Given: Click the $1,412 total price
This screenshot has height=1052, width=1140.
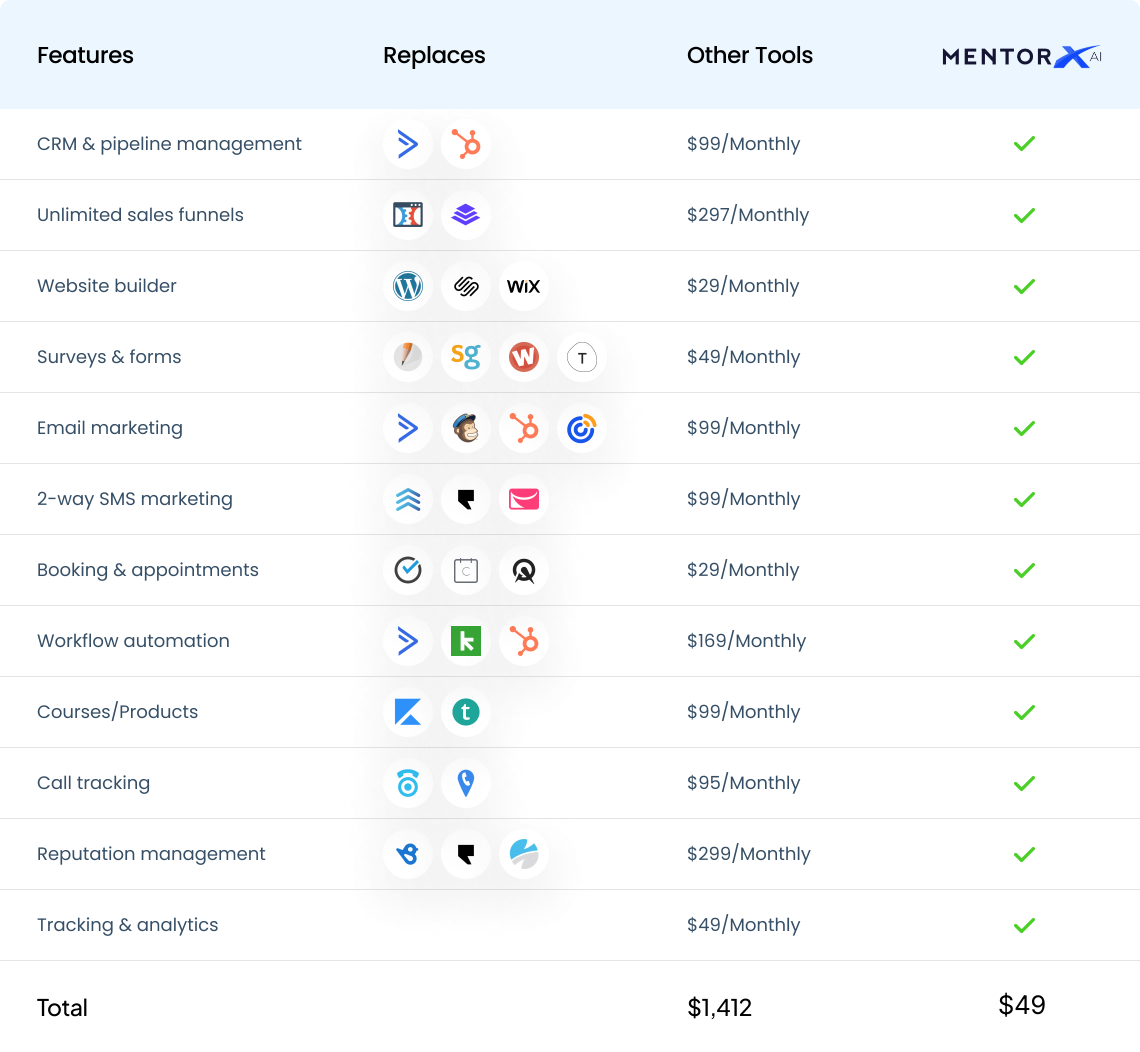Looking at the screenshot, I should point(719,1008).
